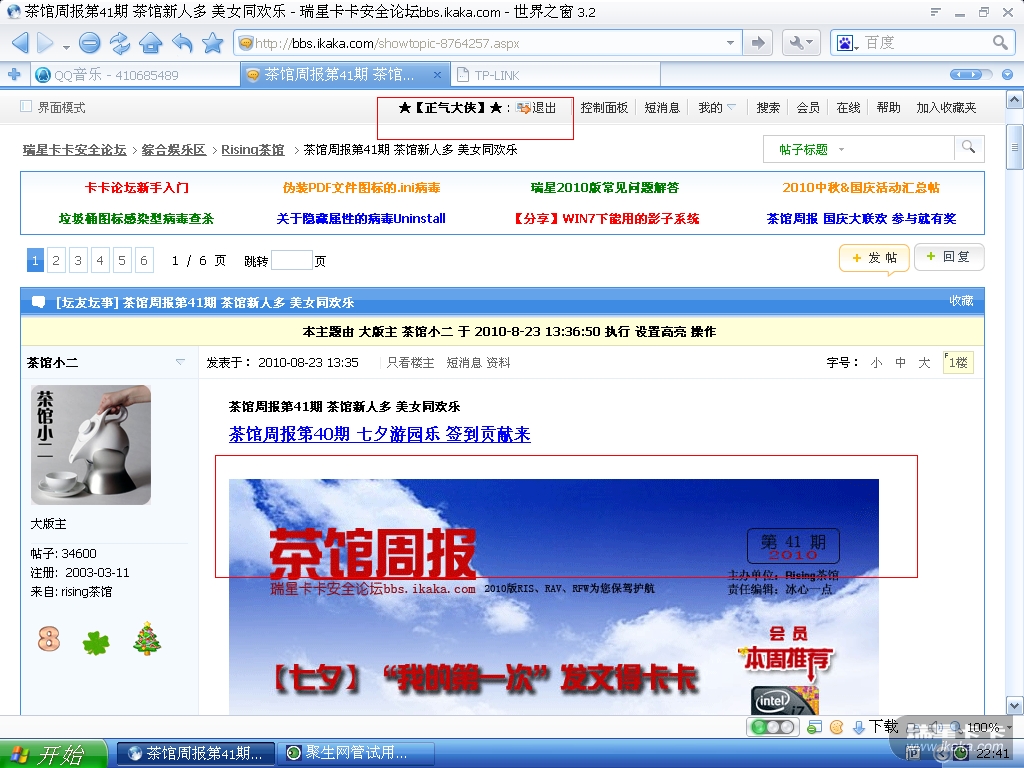Click the forum search magnifier button
1024x768 pixels.
968,147
